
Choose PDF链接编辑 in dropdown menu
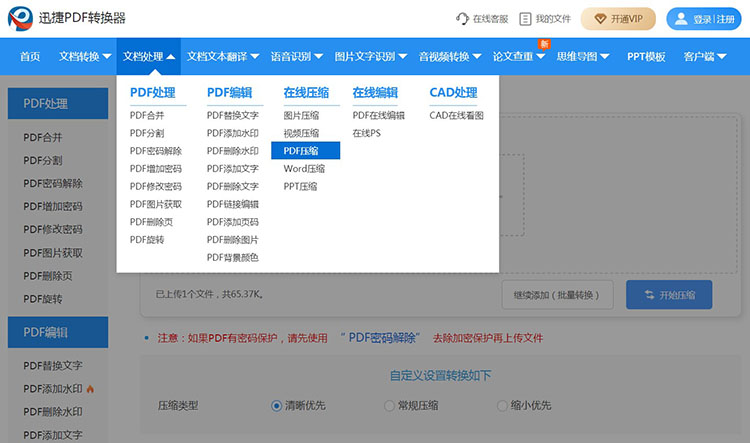click(x=232, y=204)
